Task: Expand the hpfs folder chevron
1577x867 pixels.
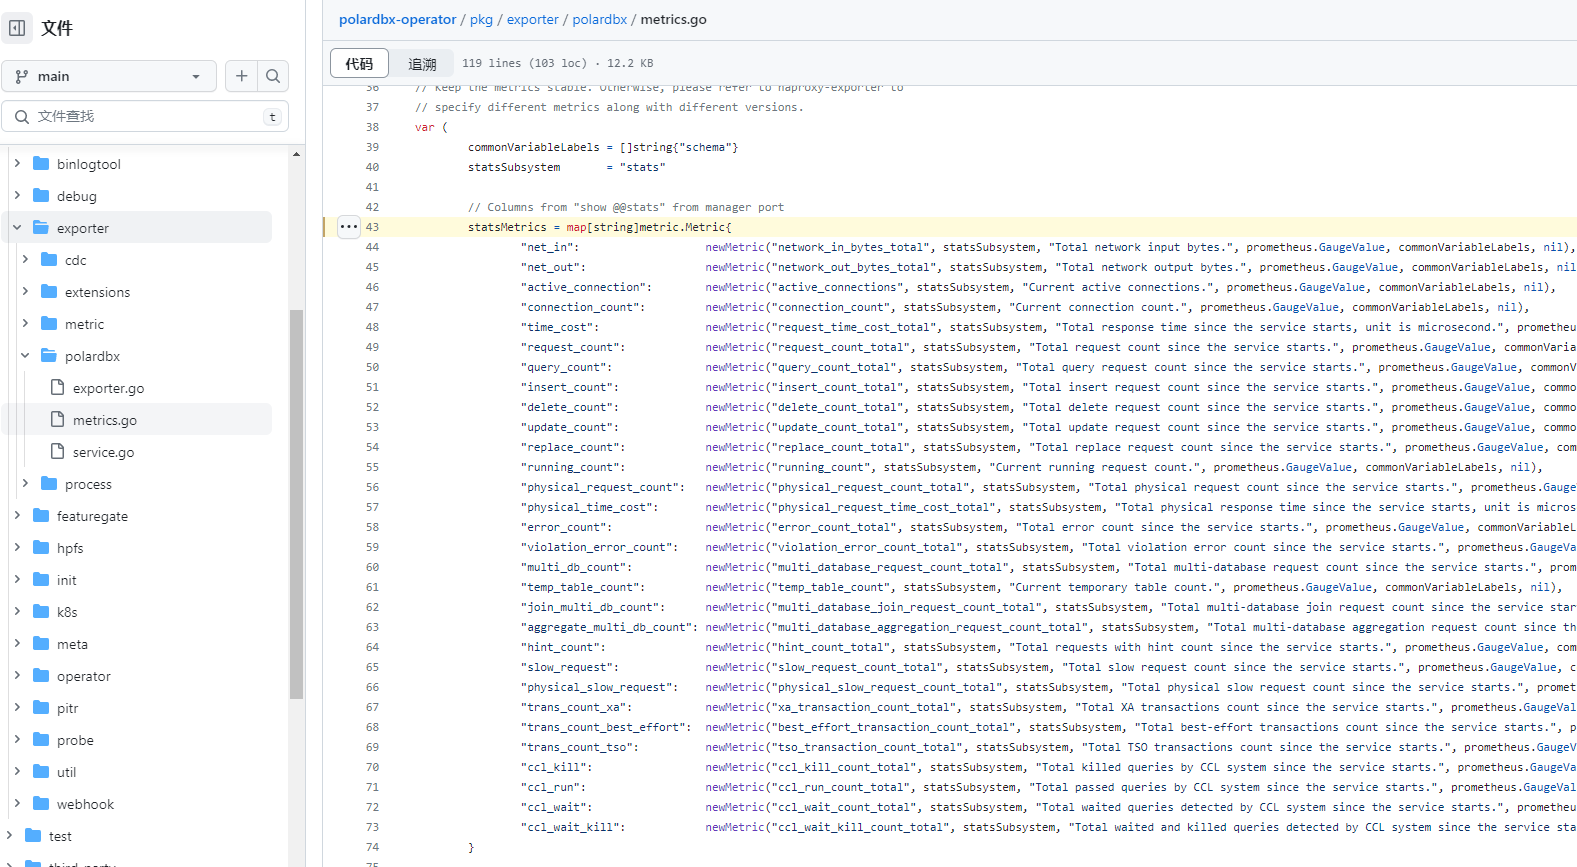Action: 17,547
